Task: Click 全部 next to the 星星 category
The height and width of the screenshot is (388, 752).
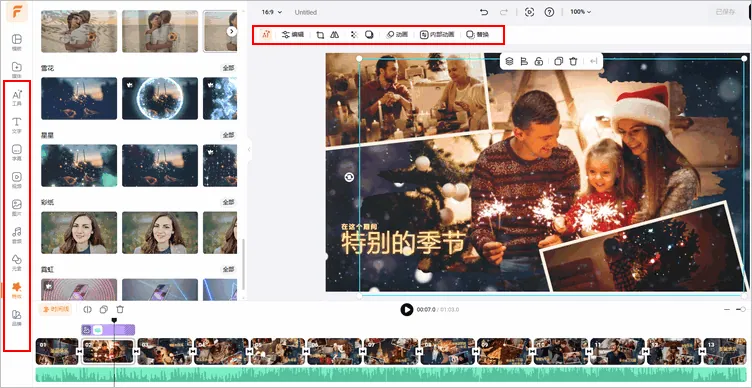Action: [x=229, y=135]
